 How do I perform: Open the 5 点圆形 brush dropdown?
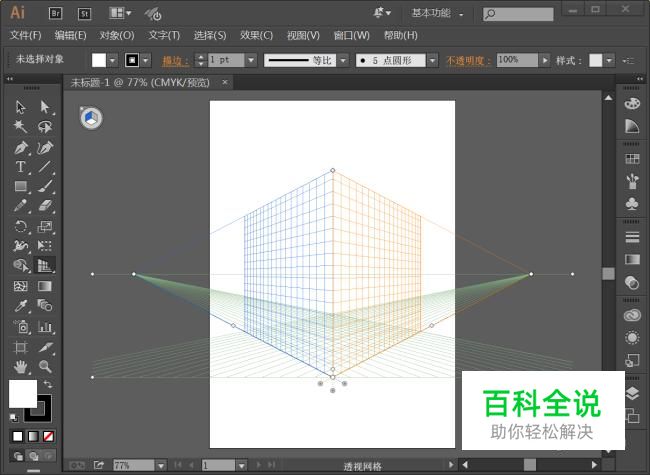432,61
